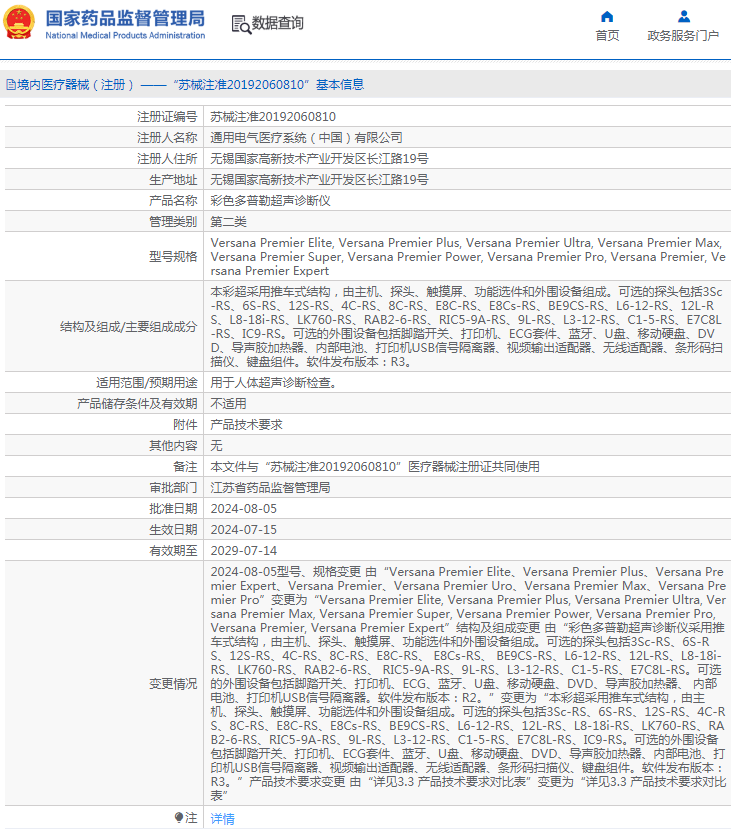This screenshot has height=836, width=731.
Task: Click National Medical Products Administration subtitle
Action: click(125, 35)
